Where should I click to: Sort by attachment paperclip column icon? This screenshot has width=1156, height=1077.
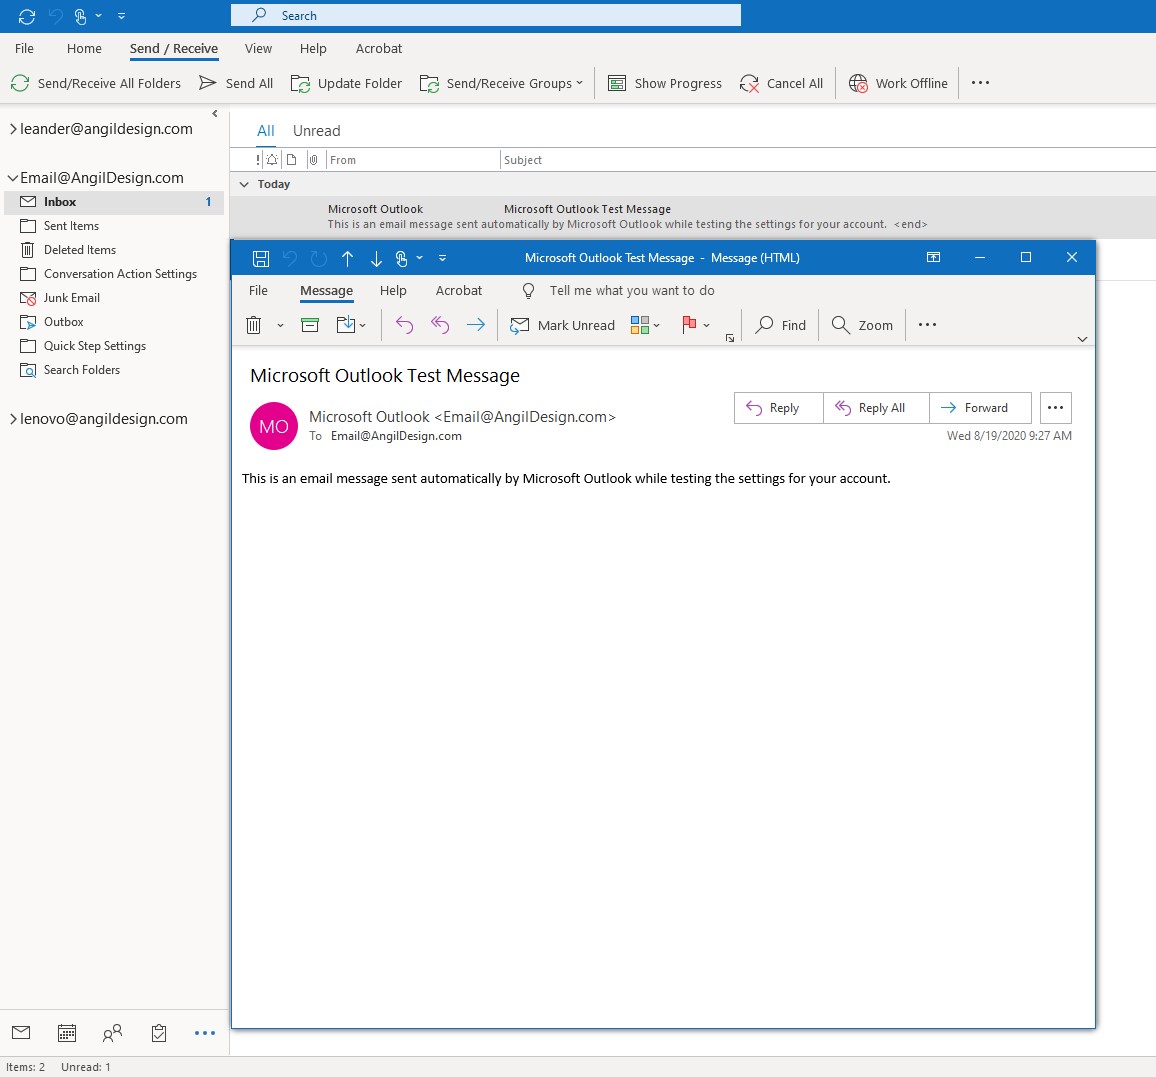[x=313, y=160]
